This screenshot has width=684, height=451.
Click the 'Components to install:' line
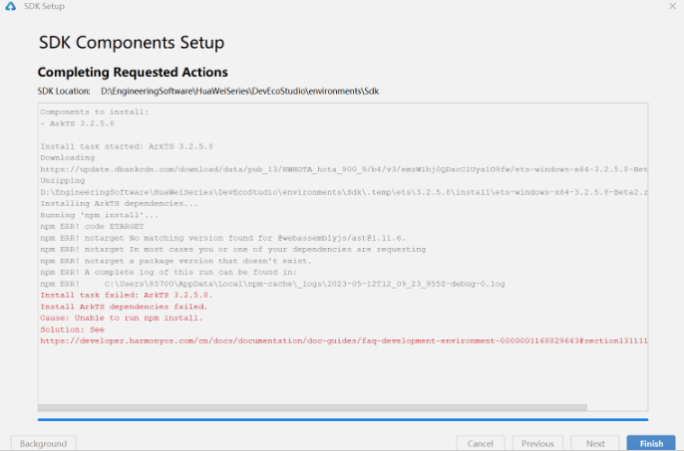click(94, 112)
